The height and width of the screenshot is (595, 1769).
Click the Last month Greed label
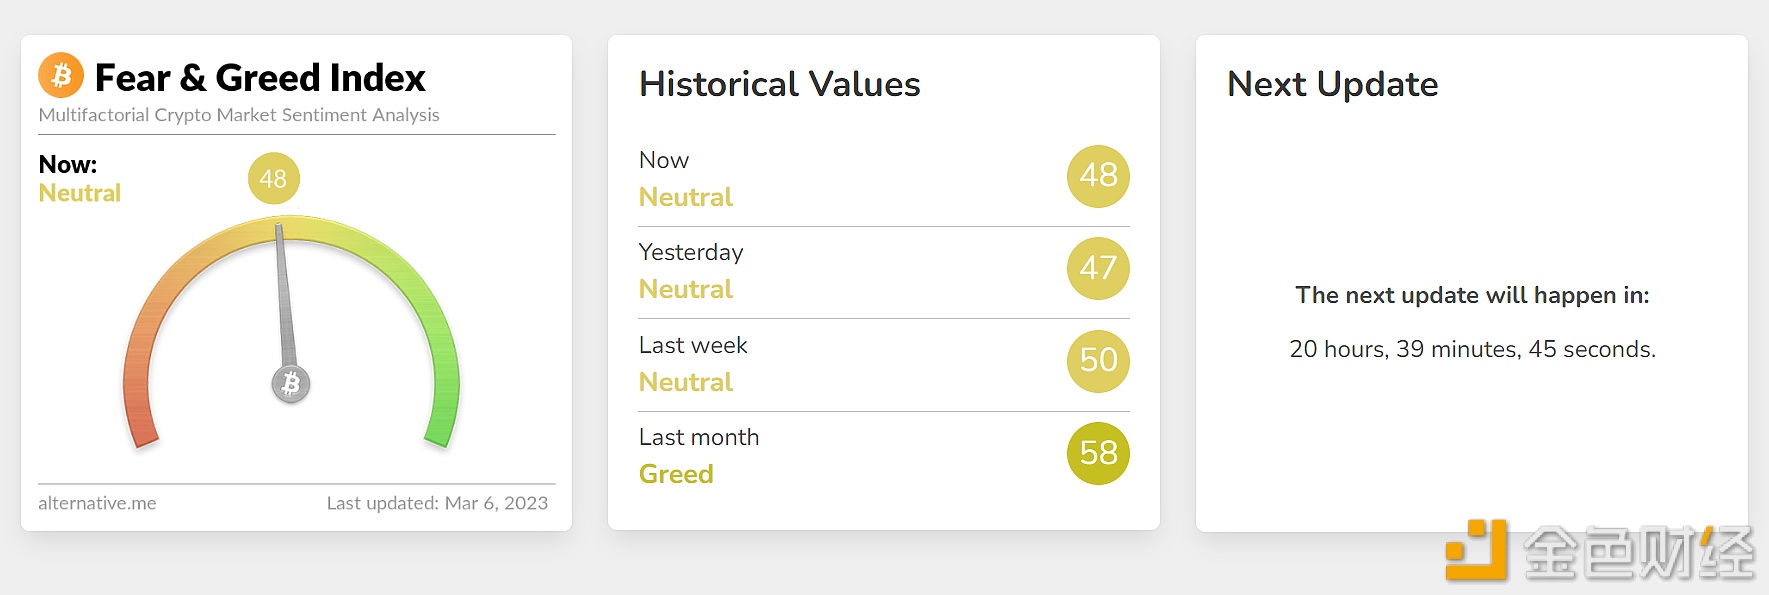(x=676, y=474)
